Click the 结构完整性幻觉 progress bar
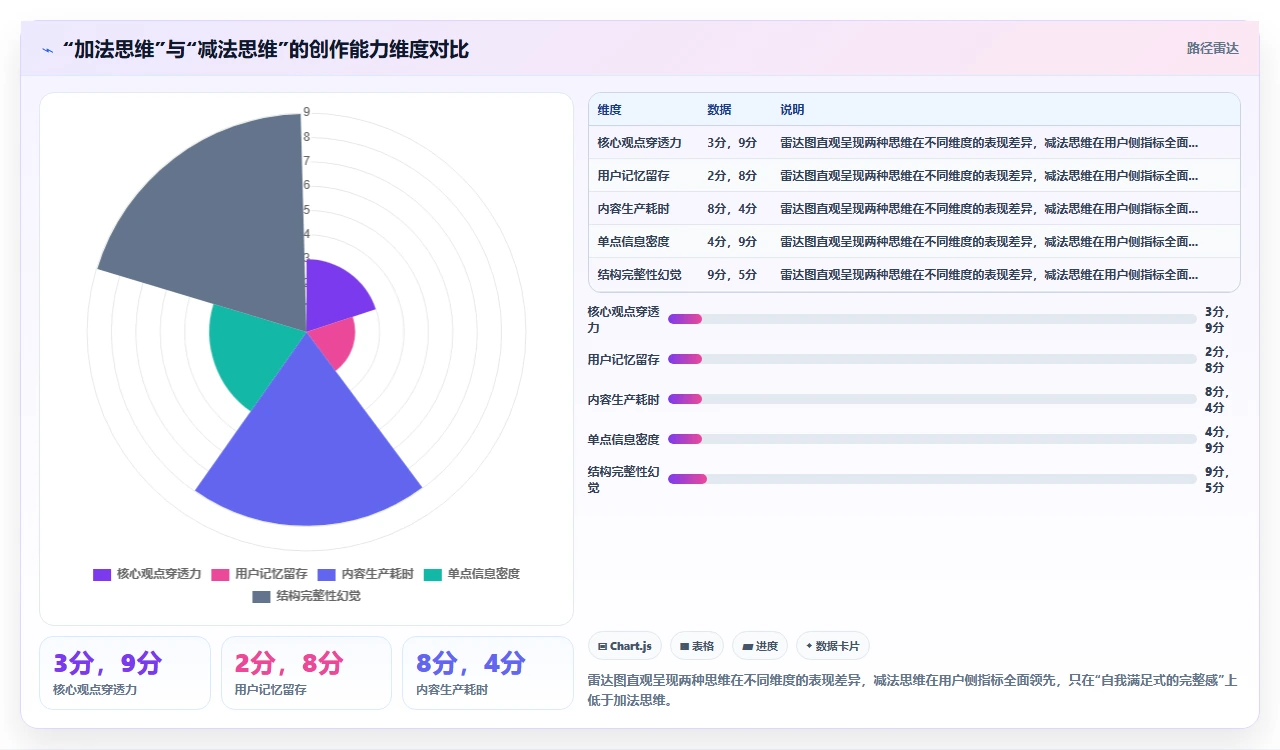 click(x=932, y=479)
